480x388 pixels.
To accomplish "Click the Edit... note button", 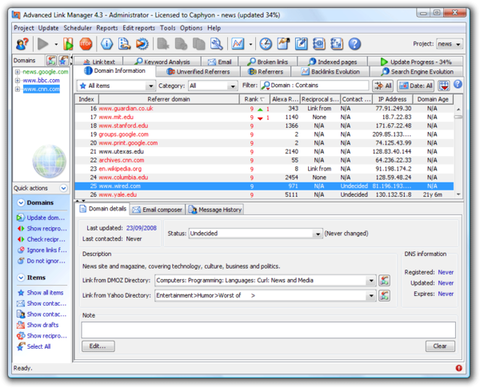I will point(98,346).
